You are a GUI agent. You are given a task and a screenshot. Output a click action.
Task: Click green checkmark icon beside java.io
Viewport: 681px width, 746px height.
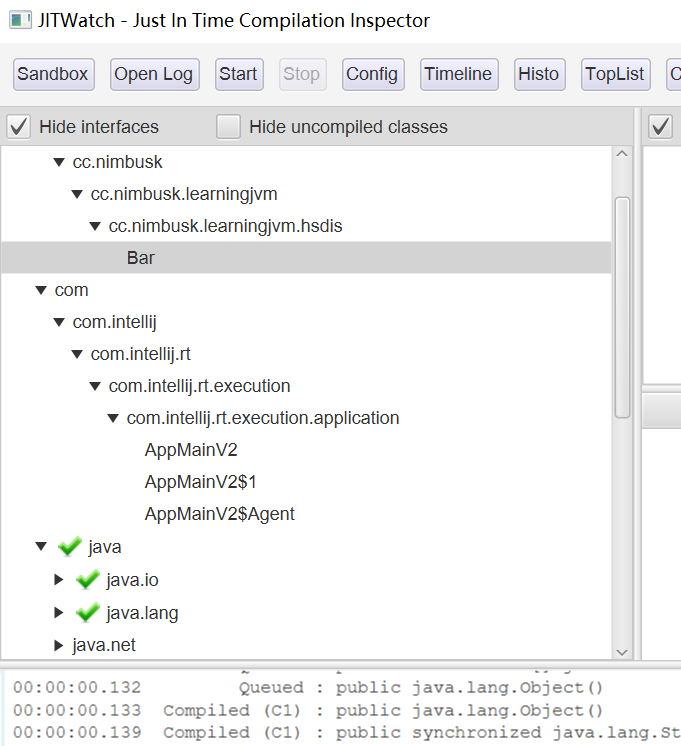pyautogui.click(x=88, y=580)
